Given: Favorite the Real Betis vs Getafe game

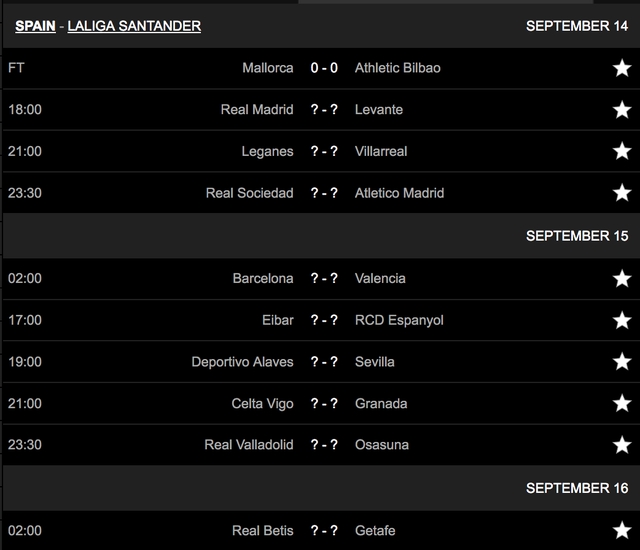Looking at the screenshot, I should [622, 531].
